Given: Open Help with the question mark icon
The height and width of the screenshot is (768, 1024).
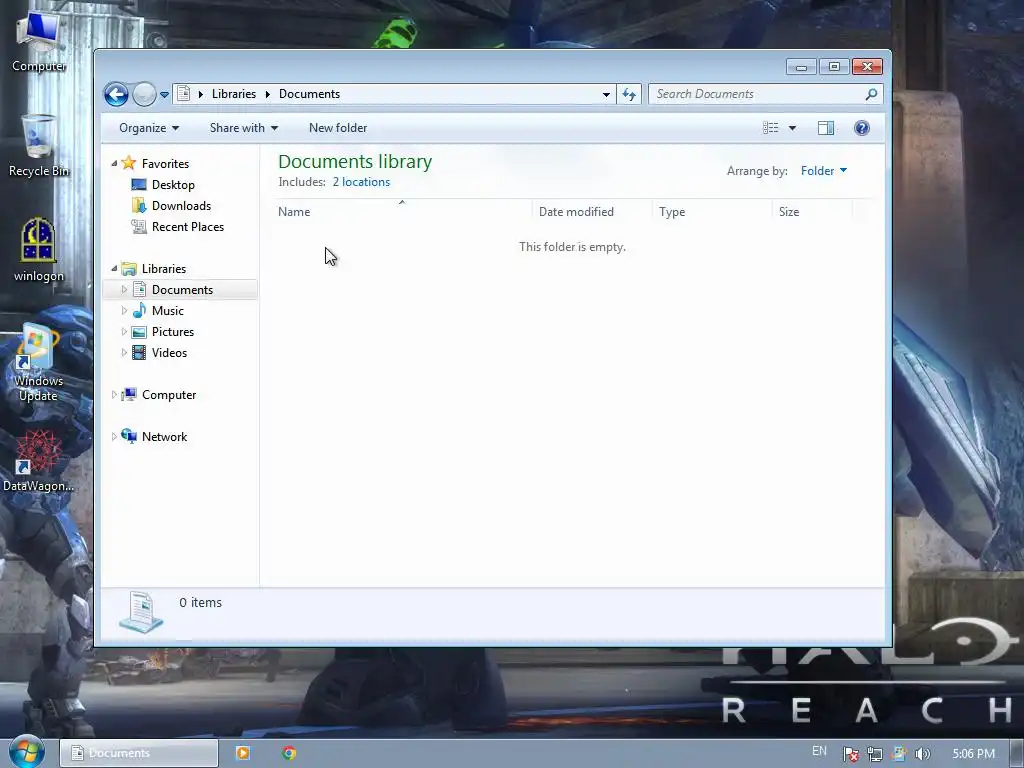Looking at the screenshot, I should pos(862,128).
